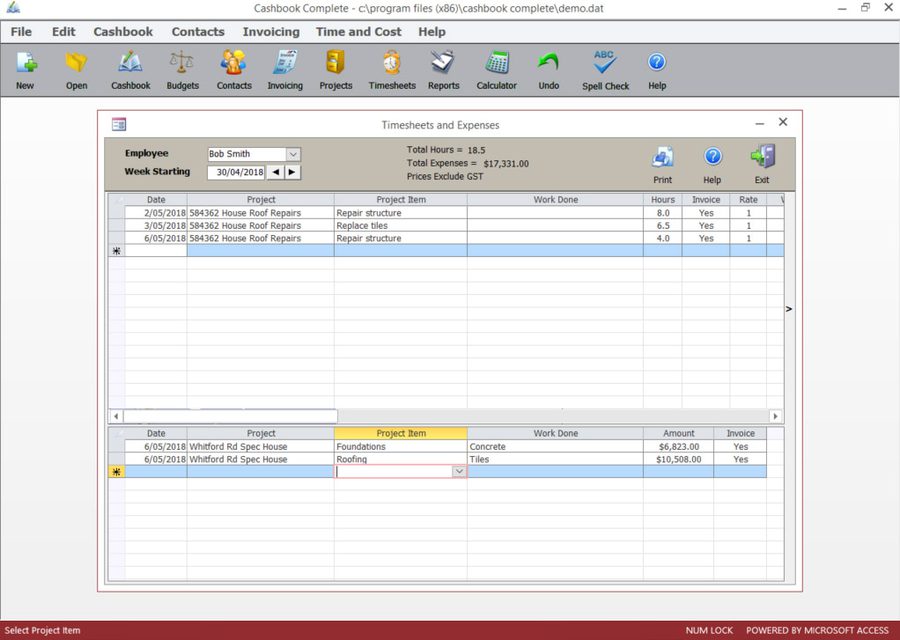The width and height of the screenshot is (900, 640).
Task: Click the timesheet horizontal scrollbar right arrow
Action: pos(775,416)
